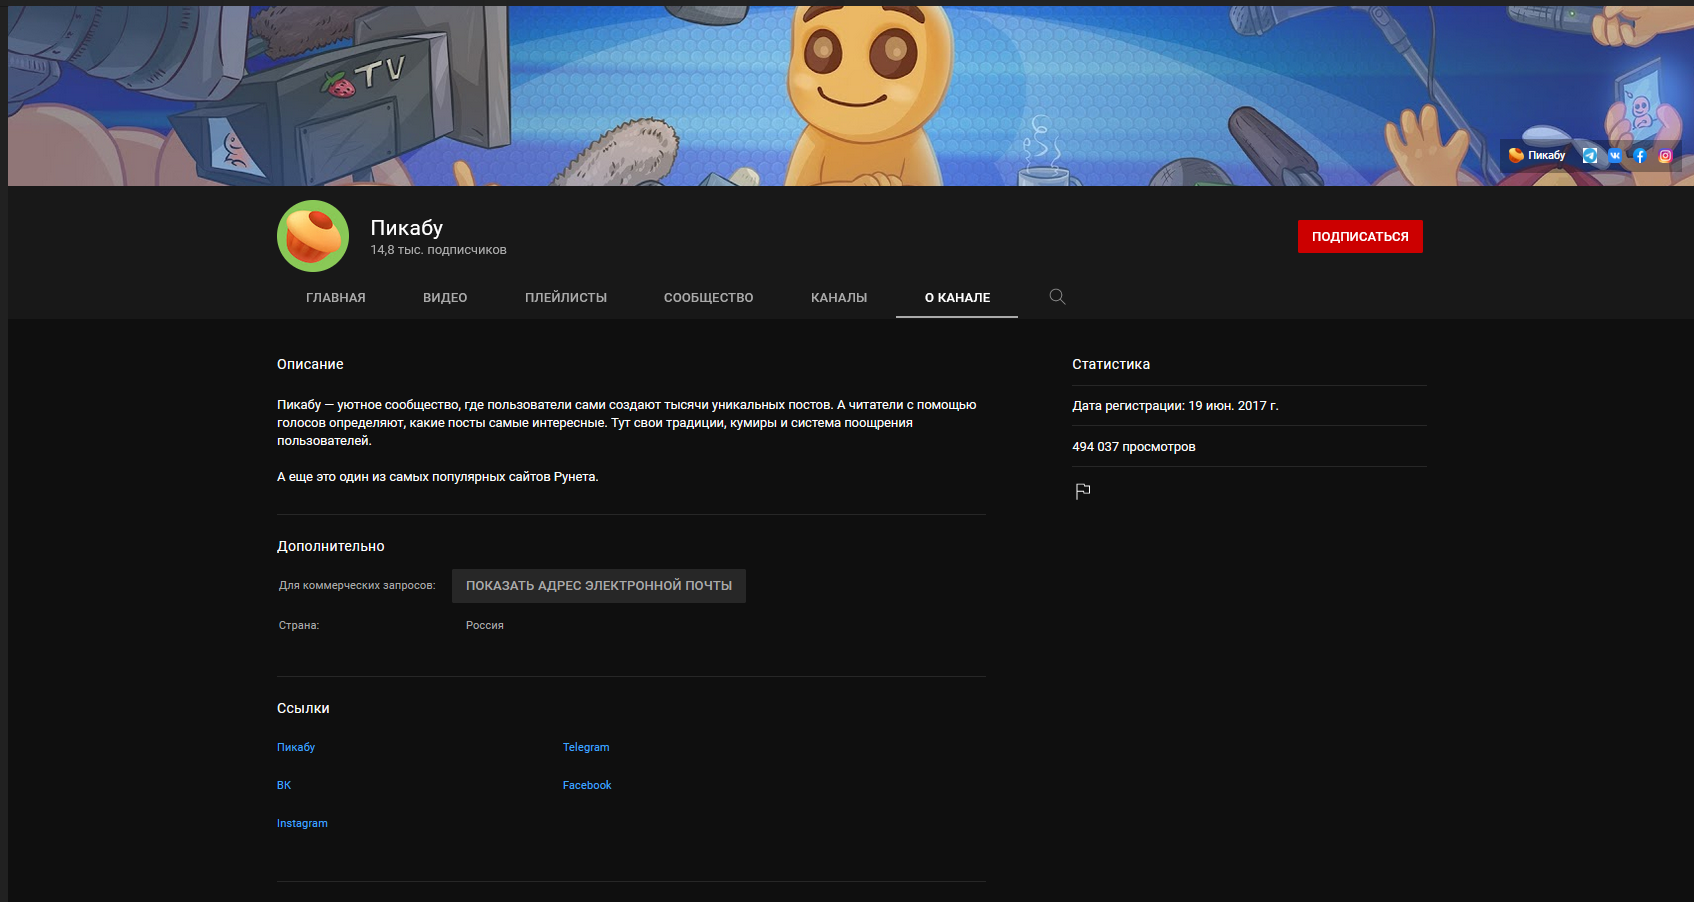The height and width of the screenshot is (902, 1694).
Task: Open the Instagram link under Ссылки
Action: (x=302, y=823)
